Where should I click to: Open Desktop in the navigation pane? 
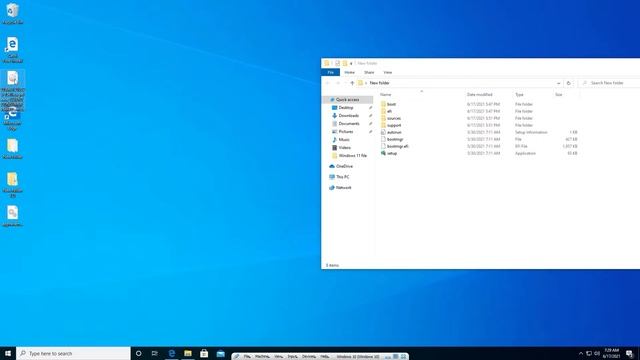click(346, 108)
